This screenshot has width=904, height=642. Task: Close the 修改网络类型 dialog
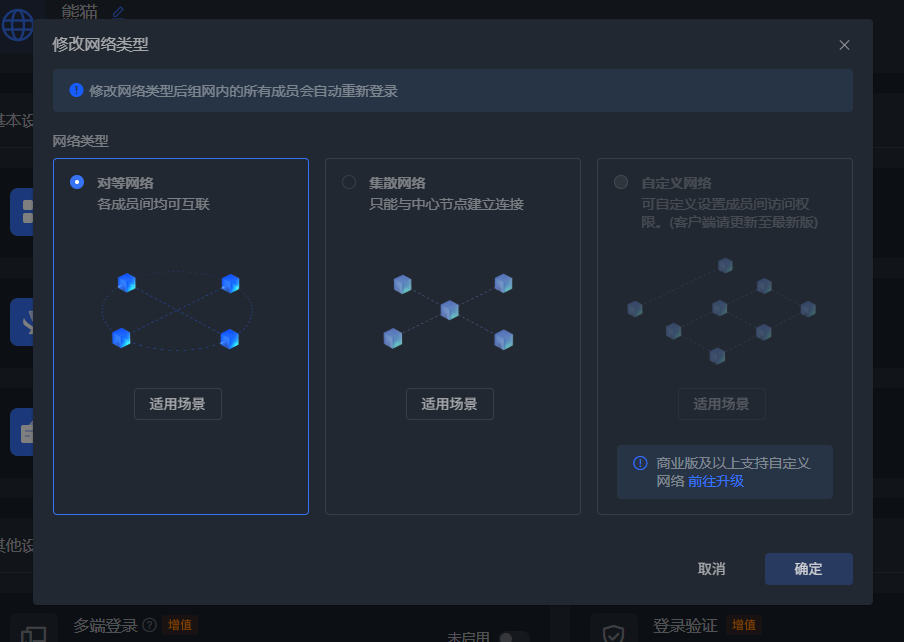click(844, 45)
